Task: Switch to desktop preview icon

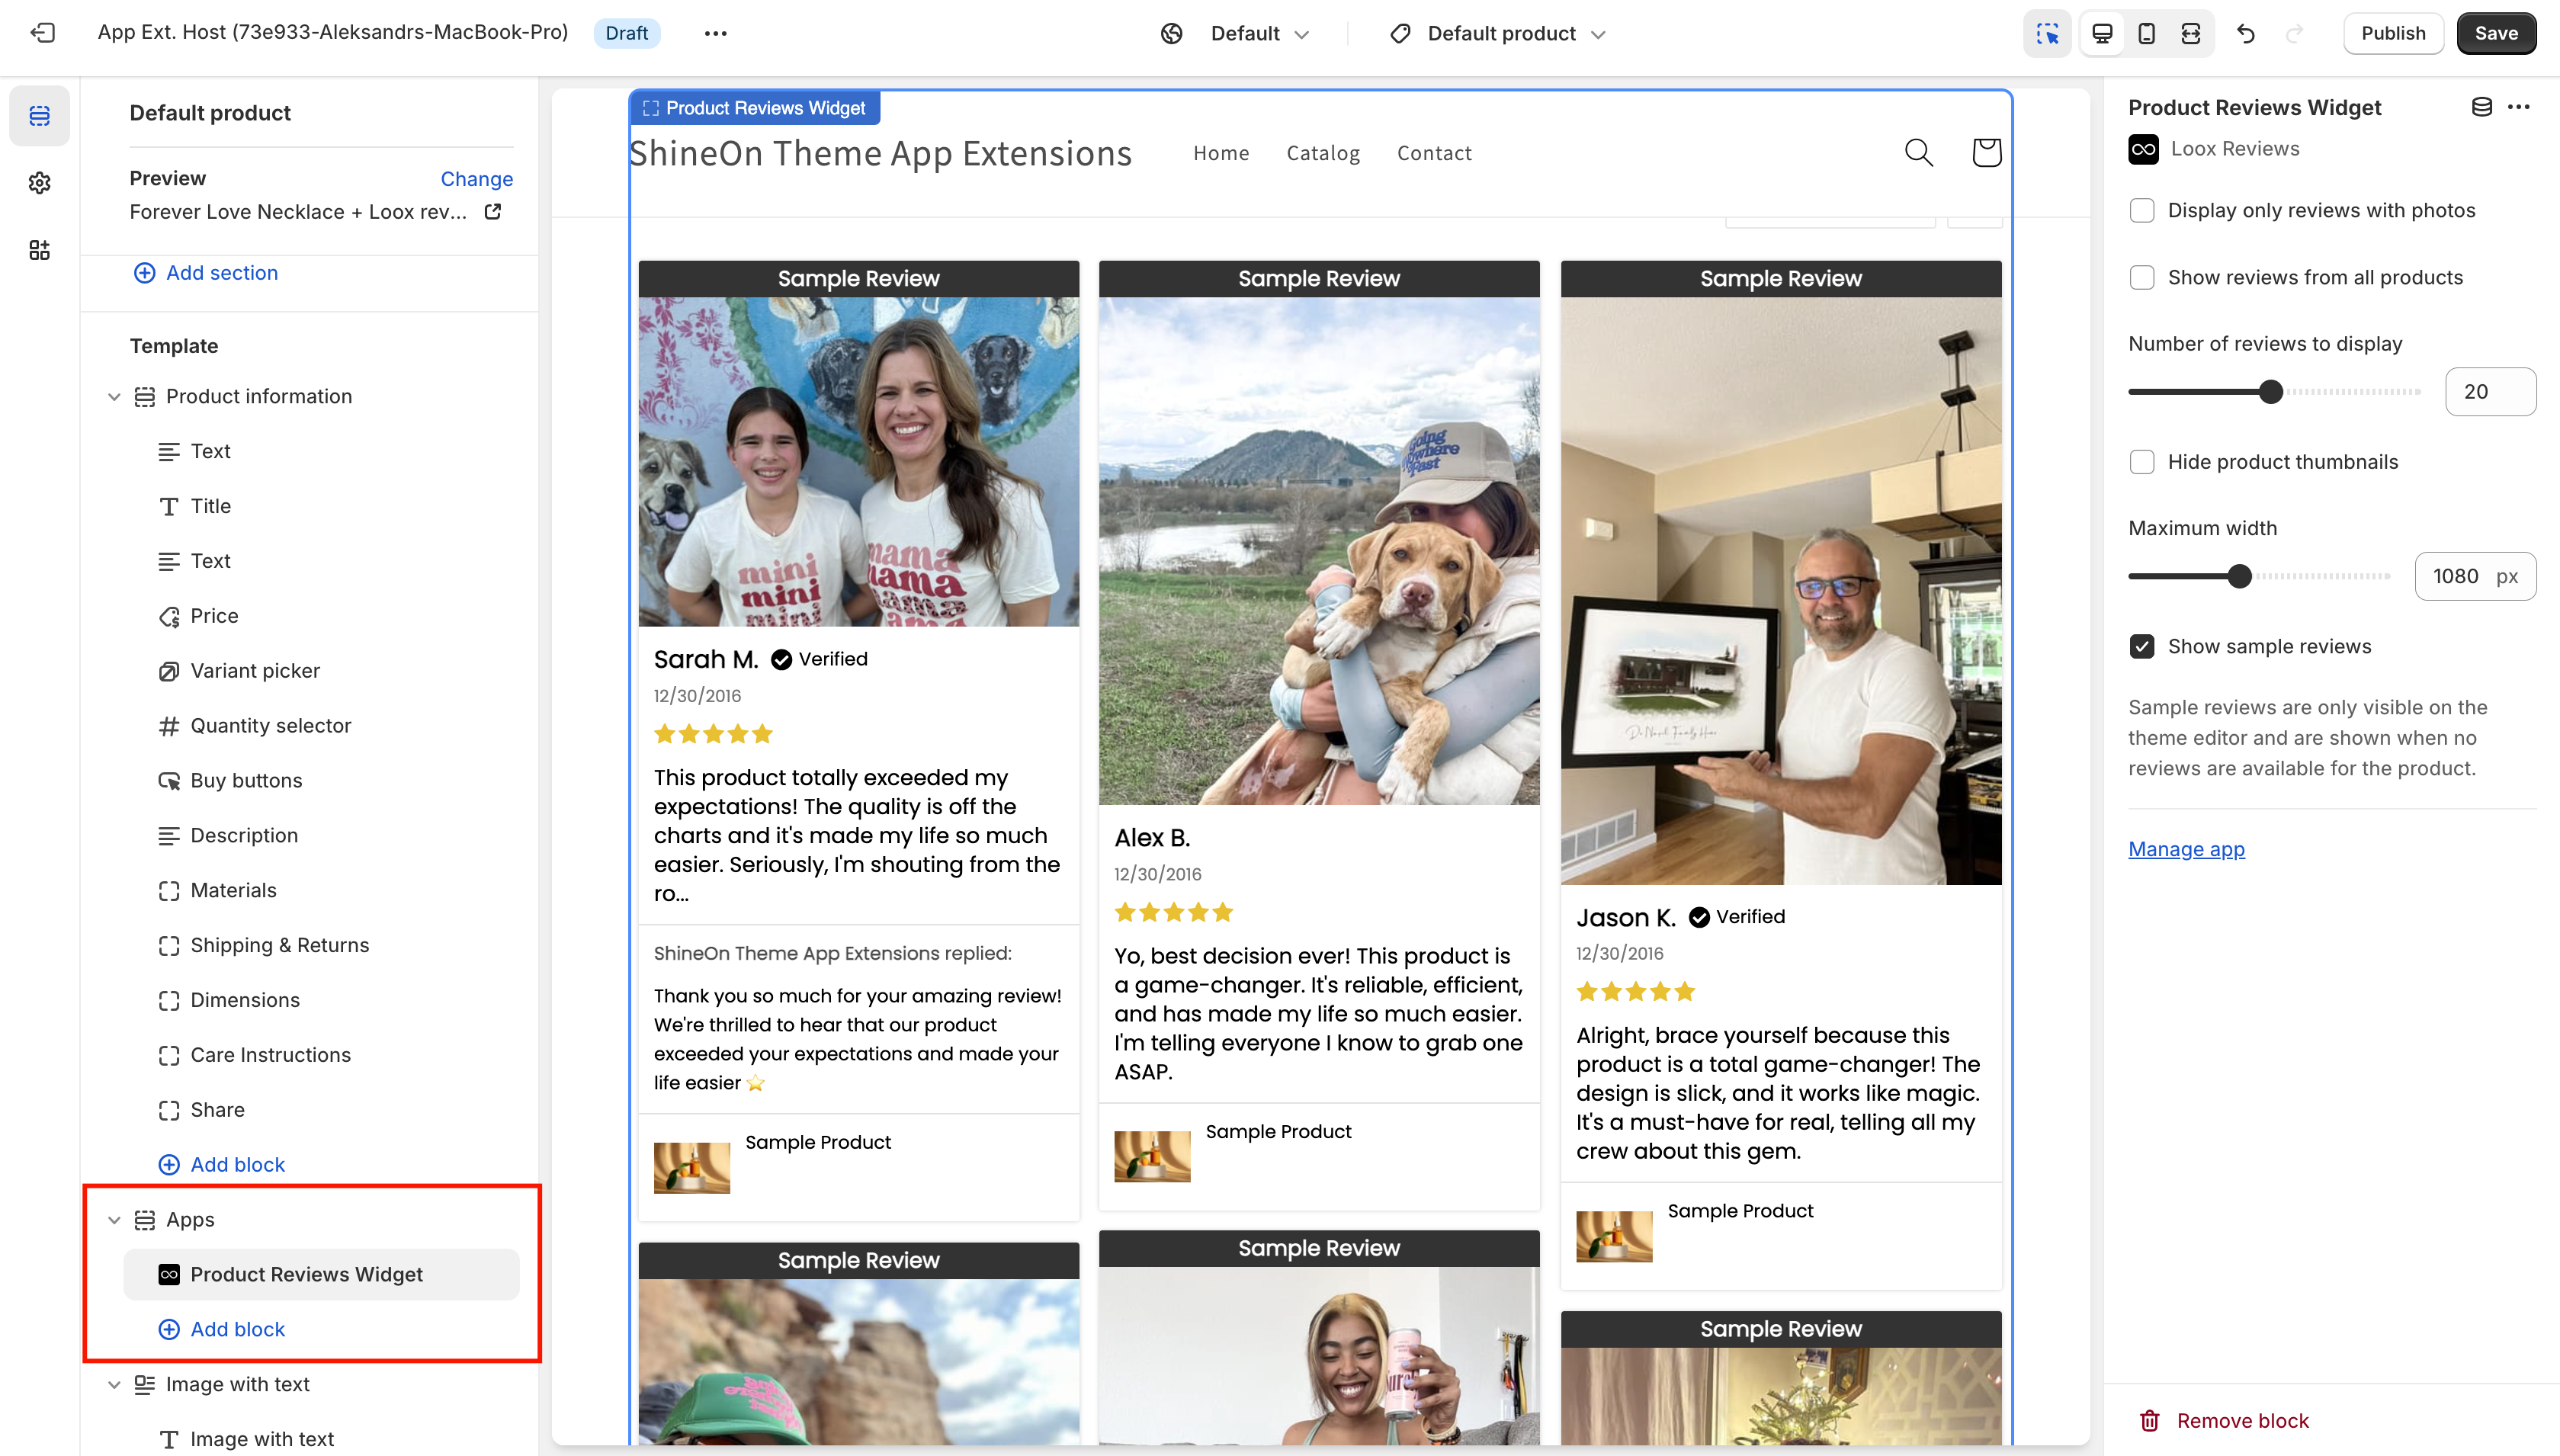Action: (2102, 33)
